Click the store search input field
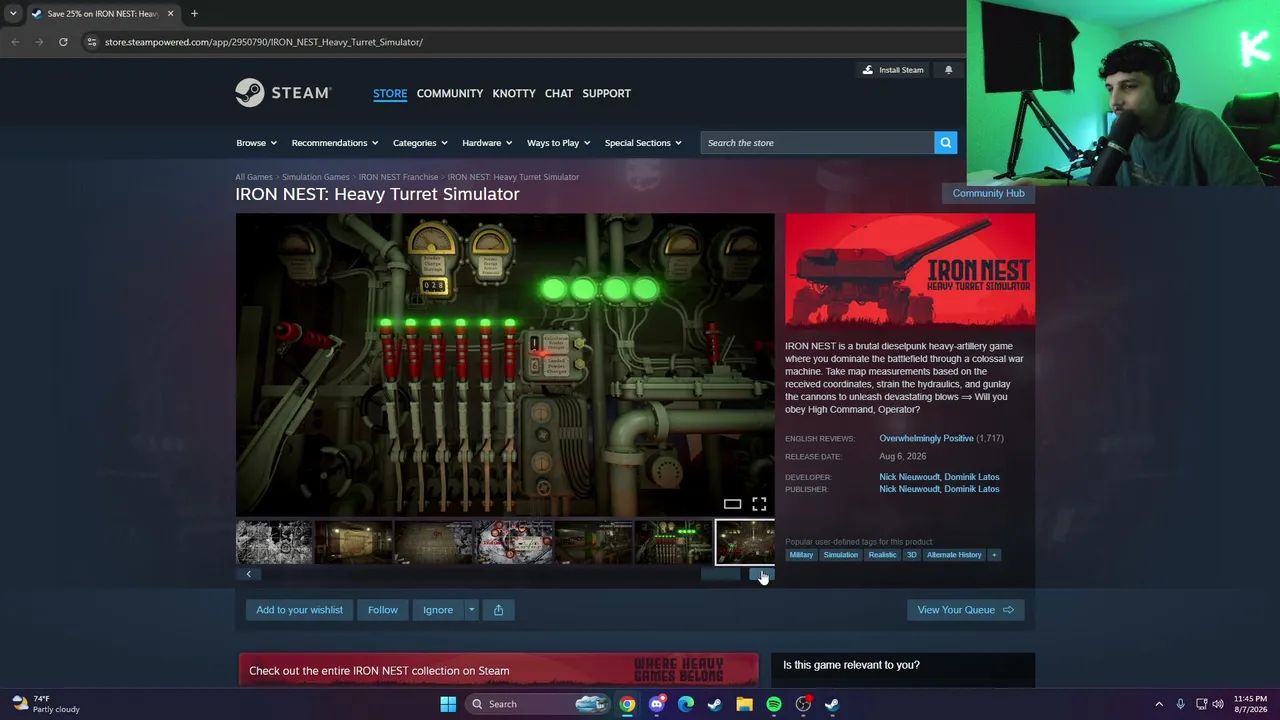This screenshot has height=720, width=1280. point(817,143)
